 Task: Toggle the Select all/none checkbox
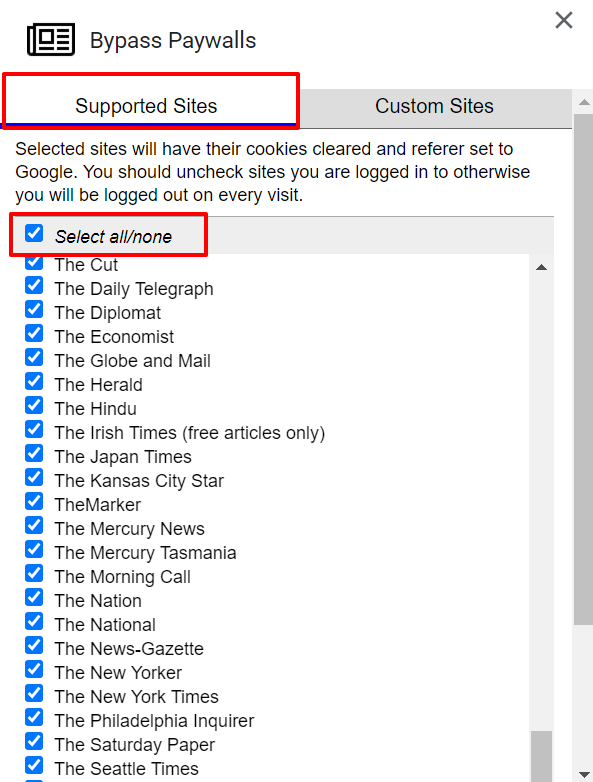[34, 233]
